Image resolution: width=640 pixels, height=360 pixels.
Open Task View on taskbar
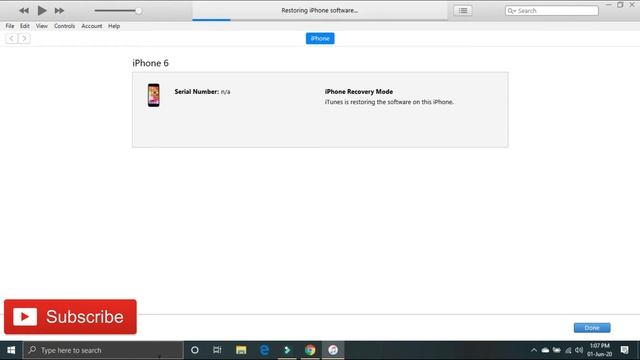(x=217, y=350)
